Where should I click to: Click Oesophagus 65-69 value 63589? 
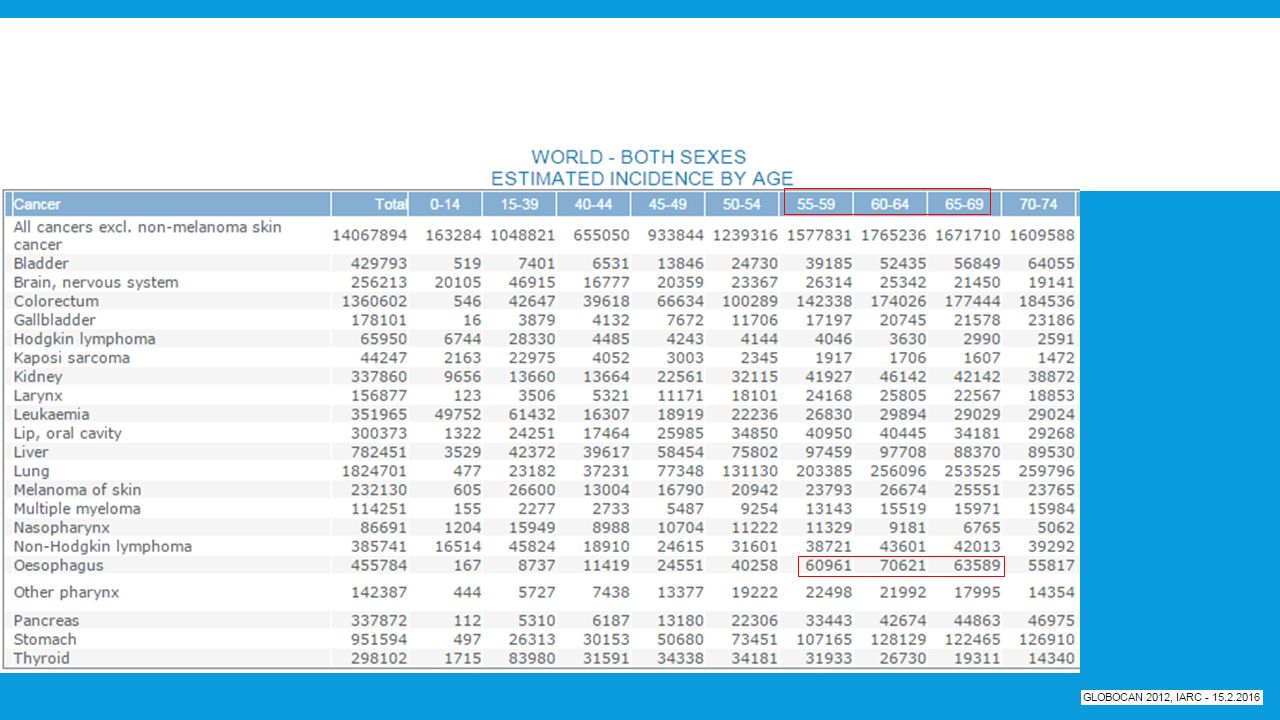(x=975, y=566)
